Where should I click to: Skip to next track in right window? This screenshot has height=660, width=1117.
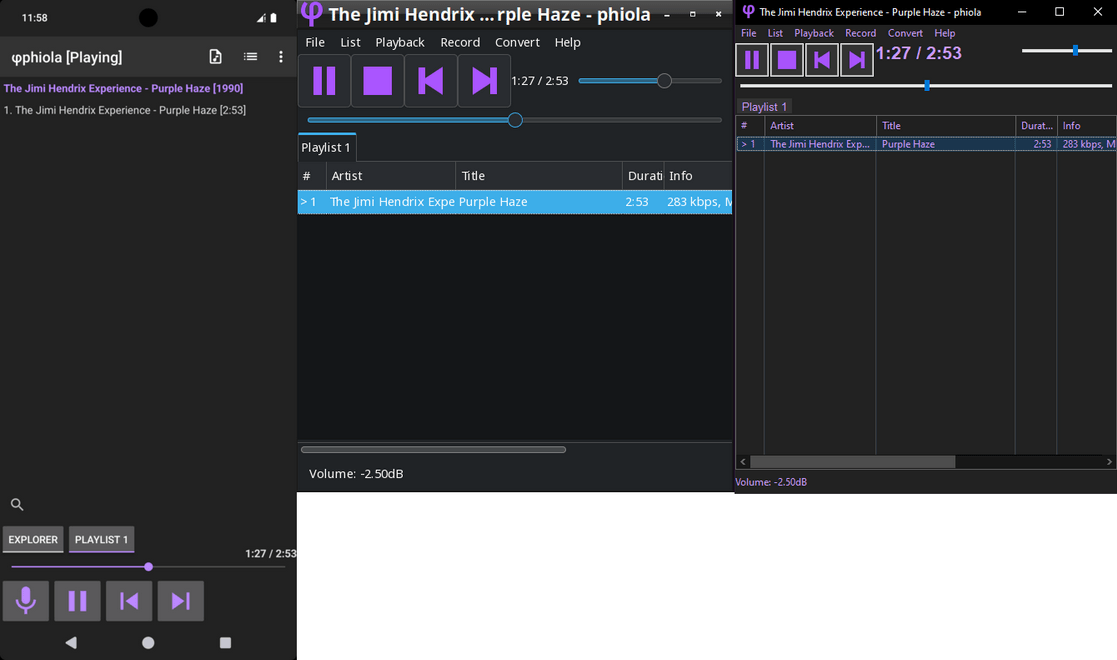(x=856, y=60)
